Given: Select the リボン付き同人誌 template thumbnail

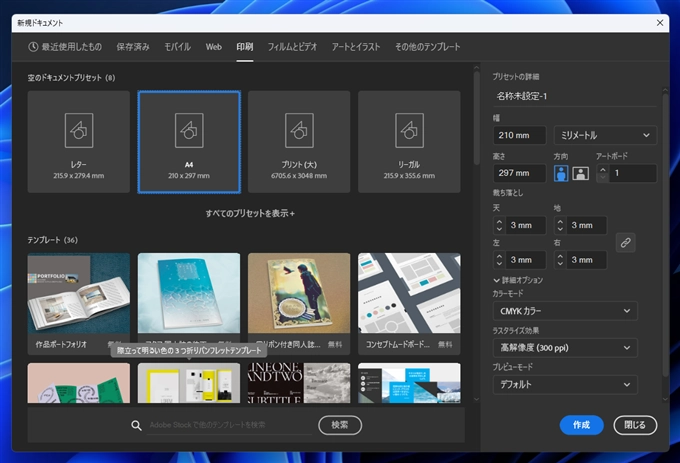Looking at the screenshot, I should tap(299, 293).
